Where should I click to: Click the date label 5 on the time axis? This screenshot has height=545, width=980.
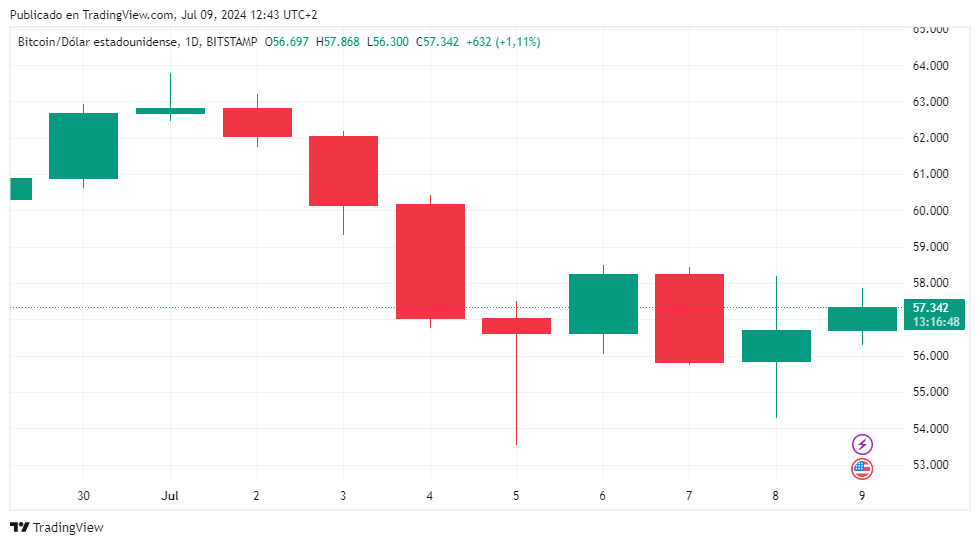point(516,496)
